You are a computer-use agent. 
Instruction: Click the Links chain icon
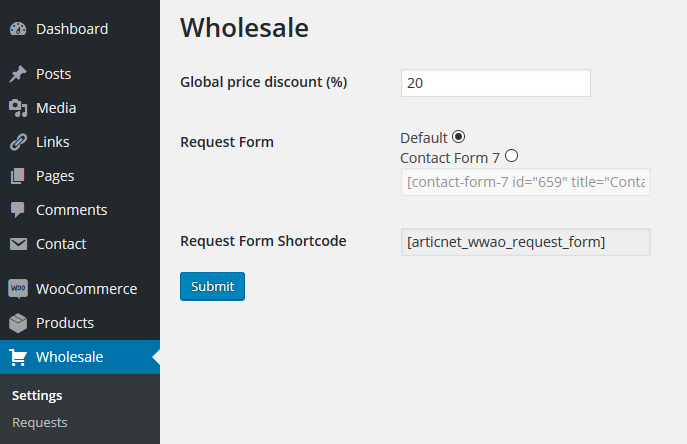tap(18, 142)
